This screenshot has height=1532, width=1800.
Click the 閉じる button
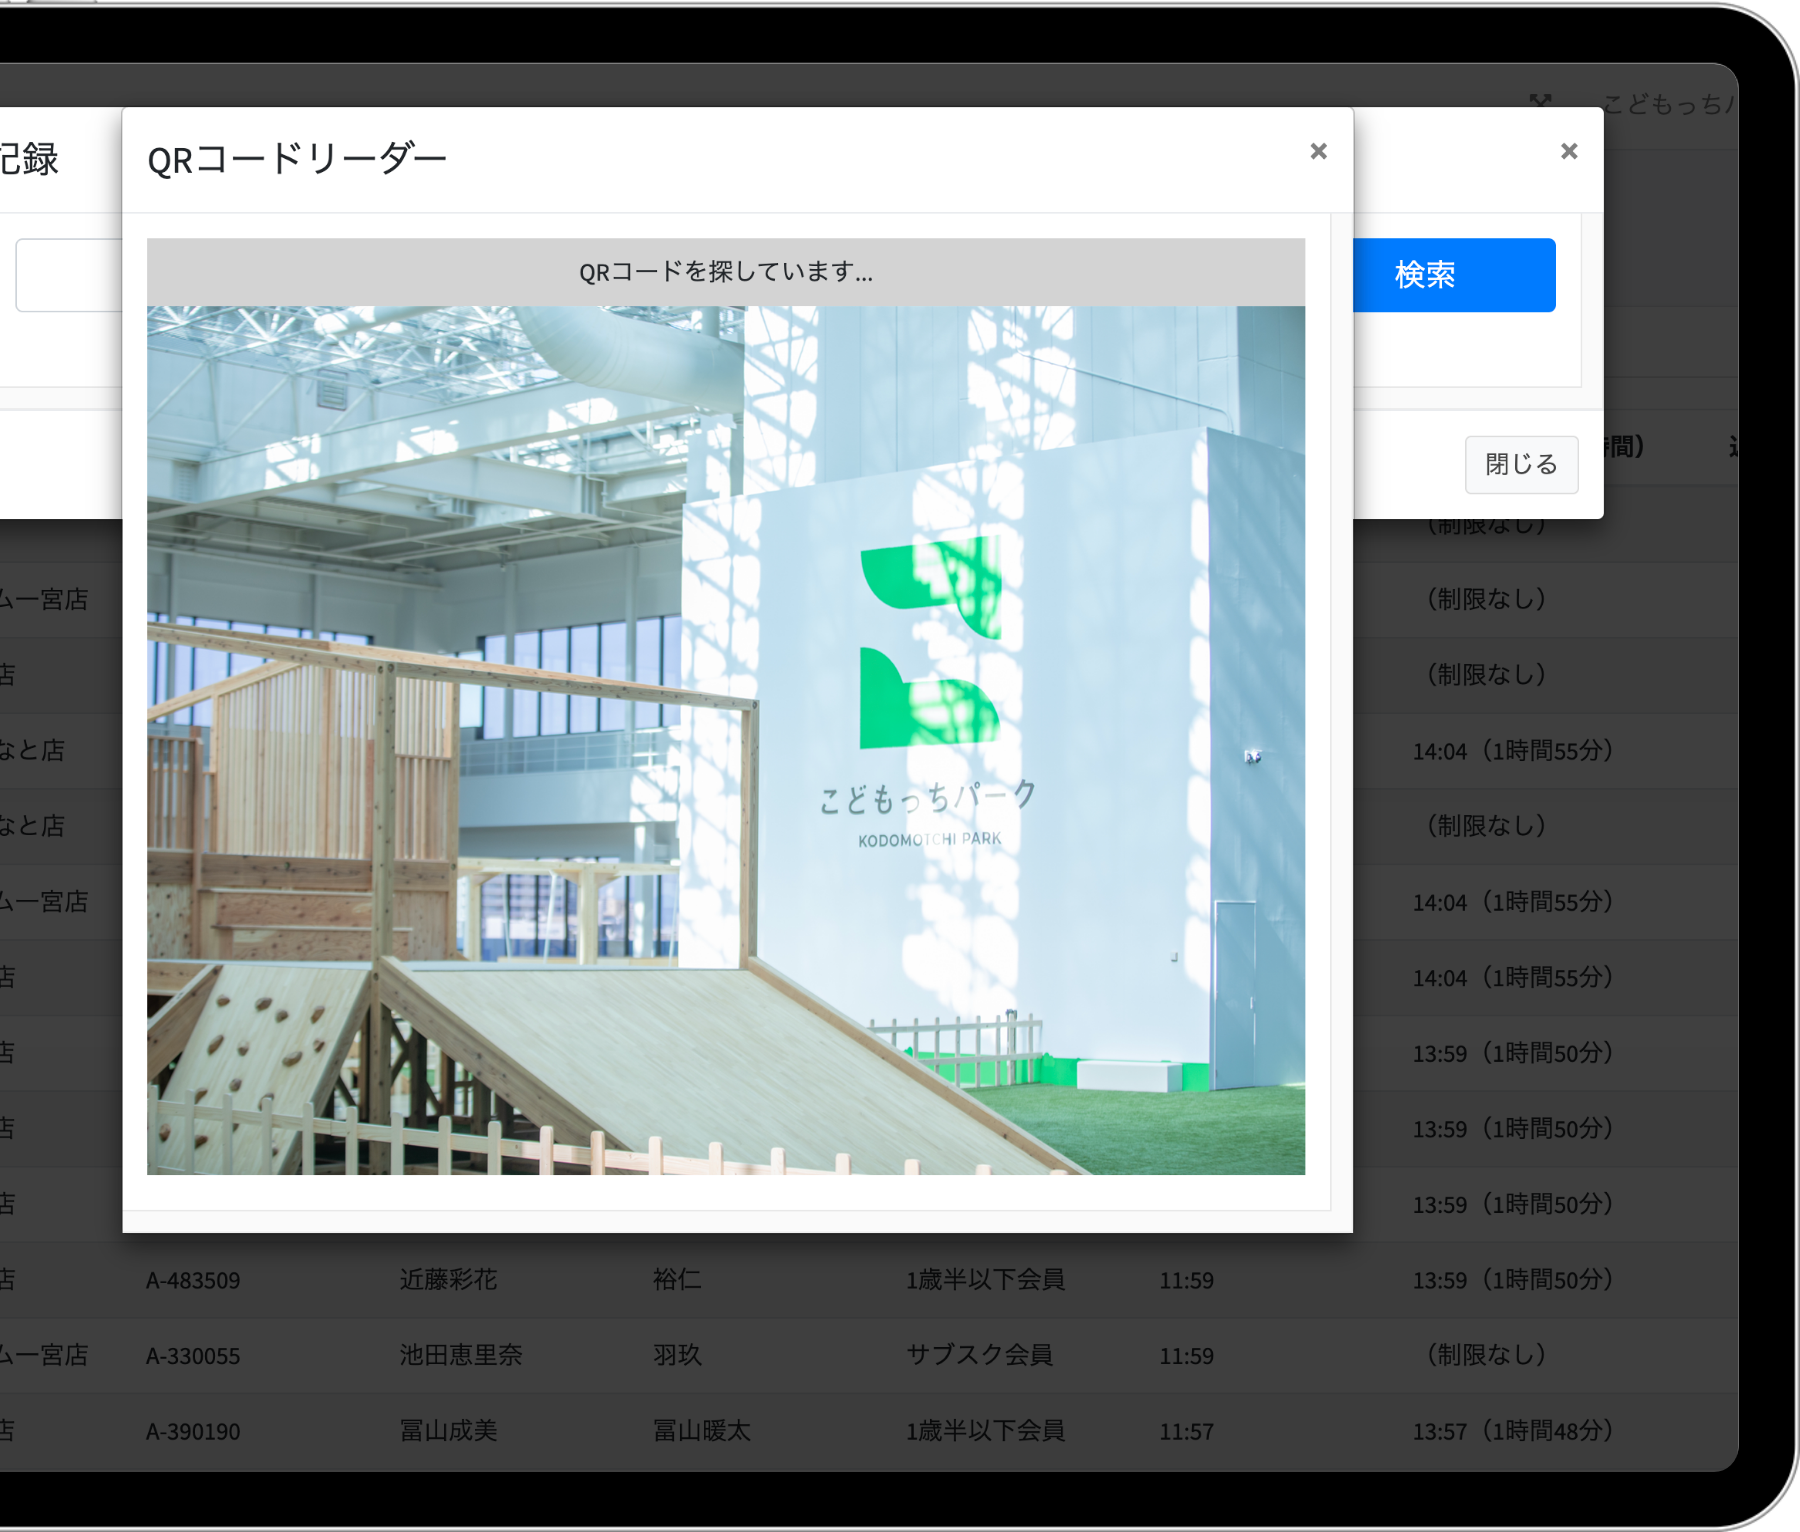point(1520,464)
